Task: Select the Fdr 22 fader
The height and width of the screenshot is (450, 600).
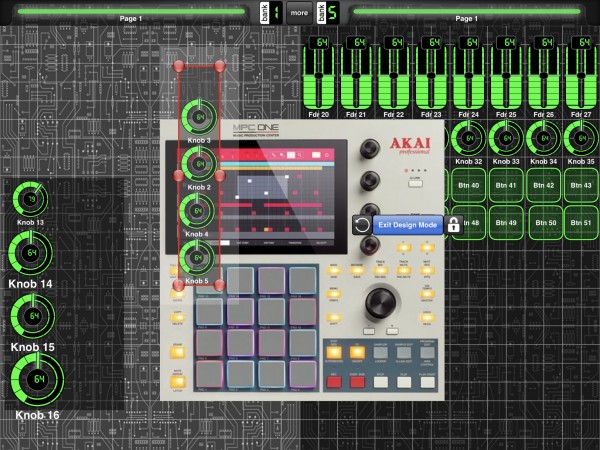Action: 393,73
